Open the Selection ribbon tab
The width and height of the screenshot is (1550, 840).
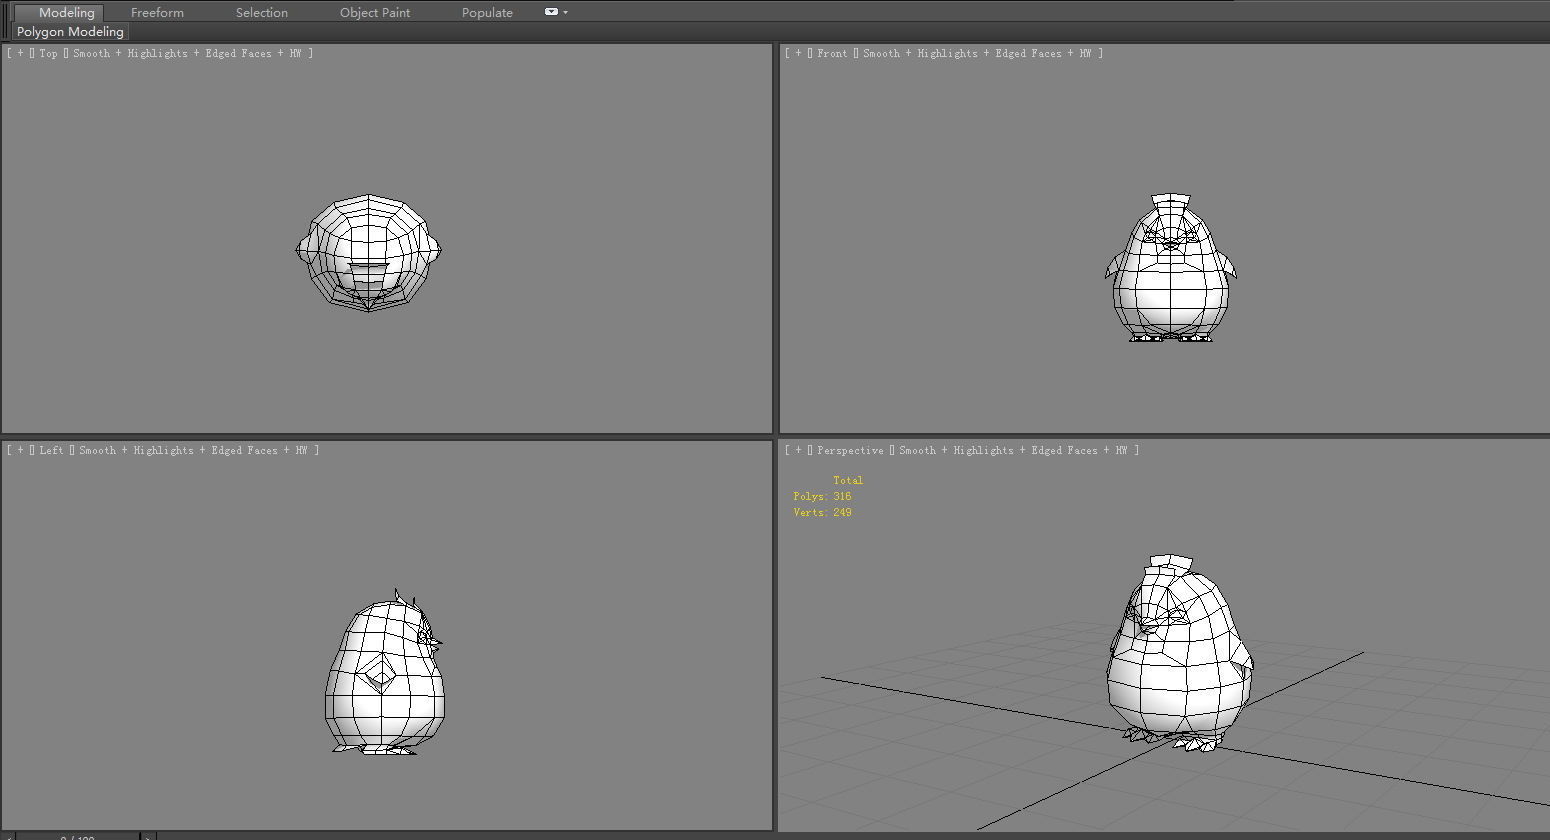[262, 12]
